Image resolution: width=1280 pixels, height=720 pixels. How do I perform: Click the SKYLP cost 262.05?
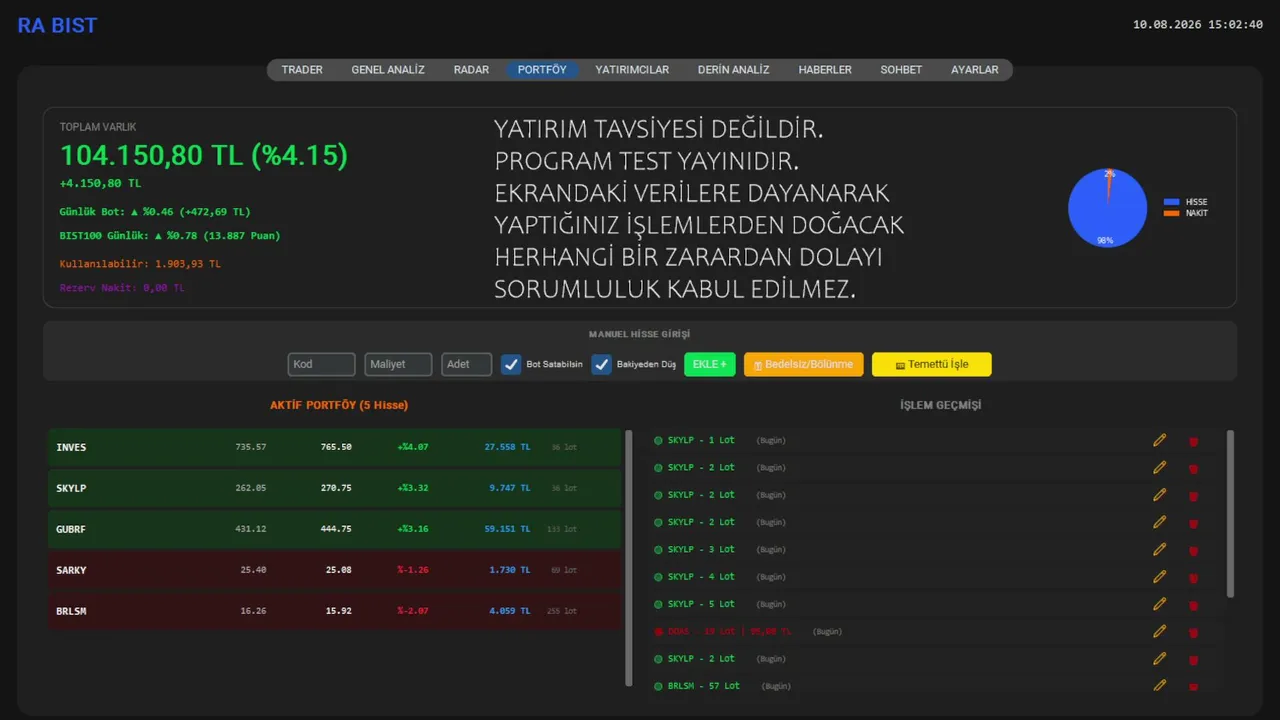(x=251, y=488)
